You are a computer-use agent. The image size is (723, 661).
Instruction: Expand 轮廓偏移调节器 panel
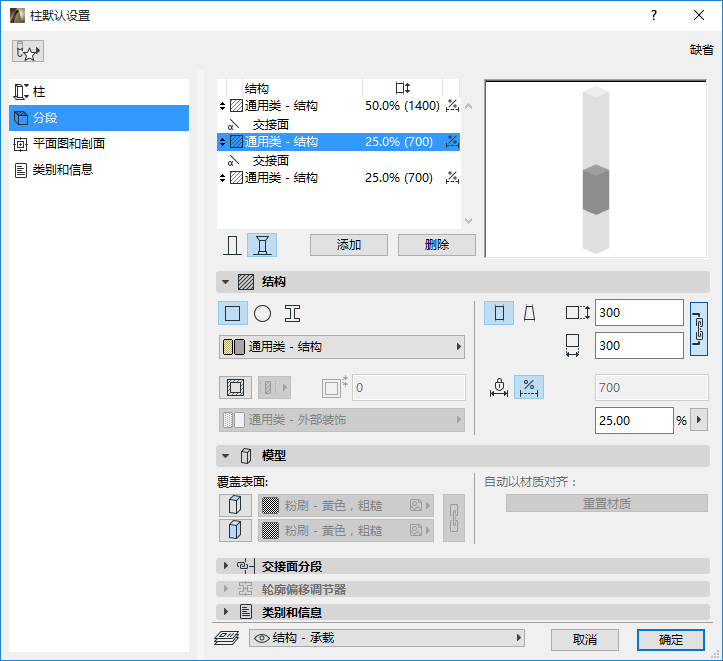225,589
